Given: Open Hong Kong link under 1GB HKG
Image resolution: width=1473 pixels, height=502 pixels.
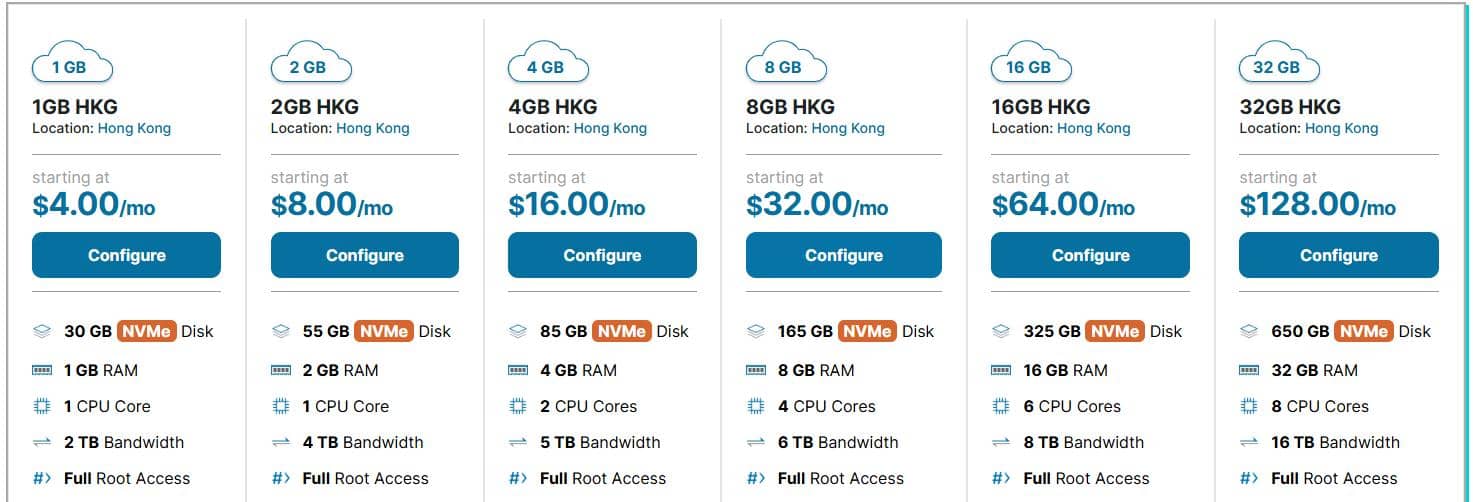Looking at the screenshot, I should [134, 128].
